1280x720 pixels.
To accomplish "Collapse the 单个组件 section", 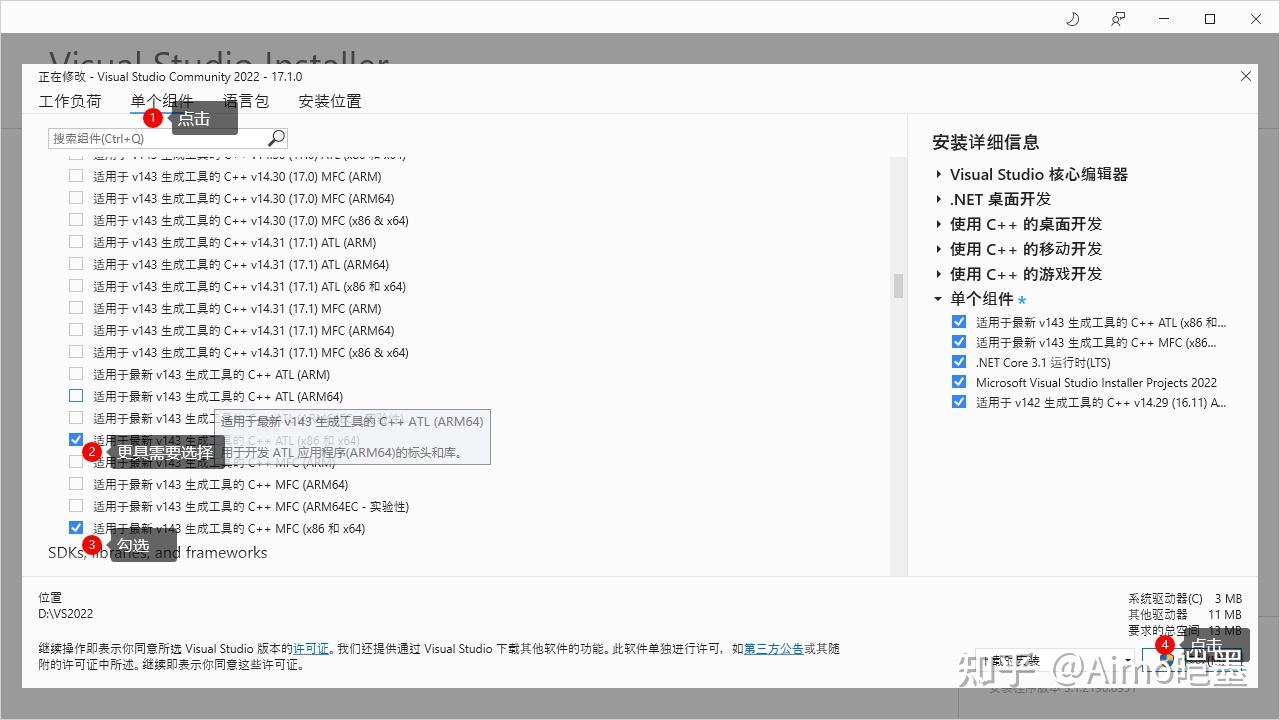I will pos(937,298).
